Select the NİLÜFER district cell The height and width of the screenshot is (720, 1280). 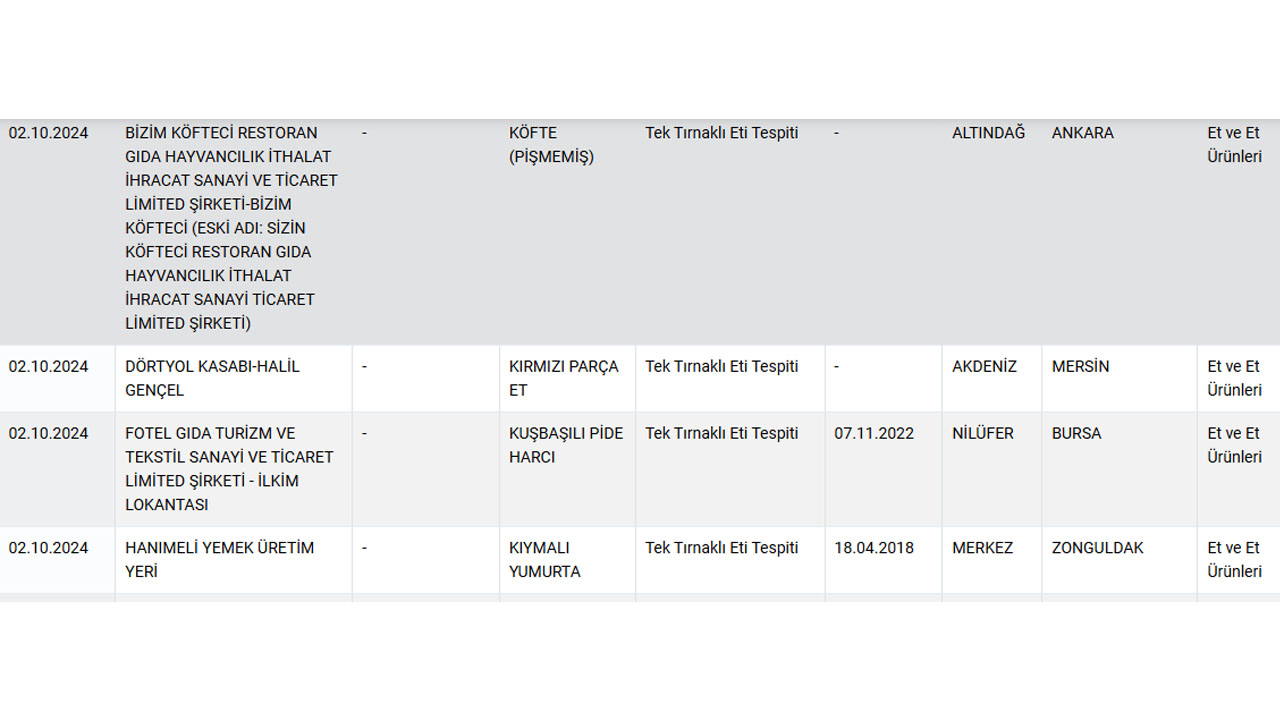(x=982, y=434)
